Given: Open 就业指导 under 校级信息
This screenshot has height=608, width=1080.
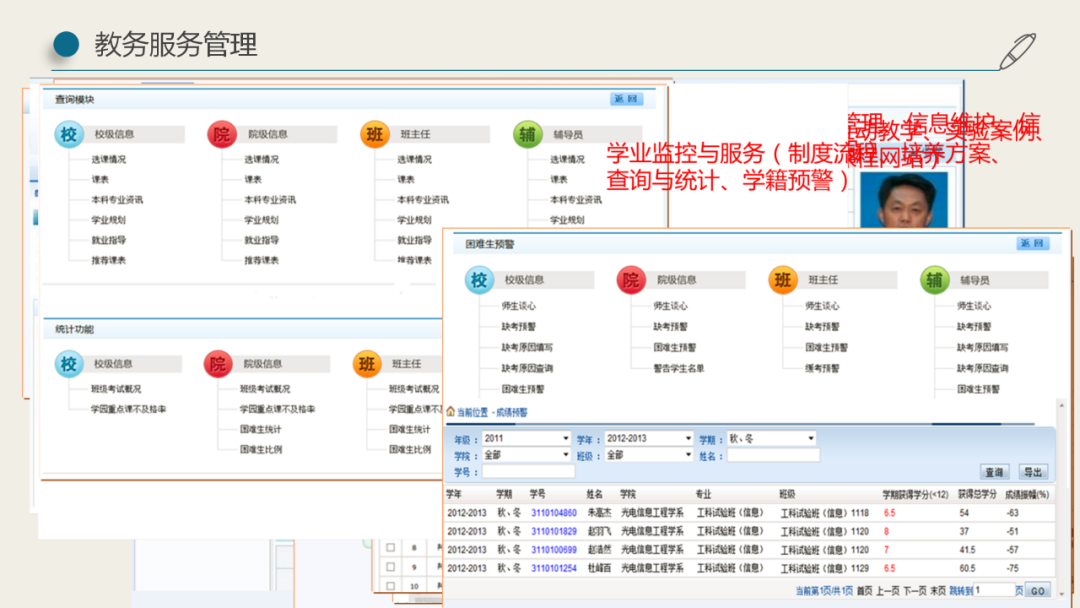Looking at the screenshot, I should tap(109, 240).
